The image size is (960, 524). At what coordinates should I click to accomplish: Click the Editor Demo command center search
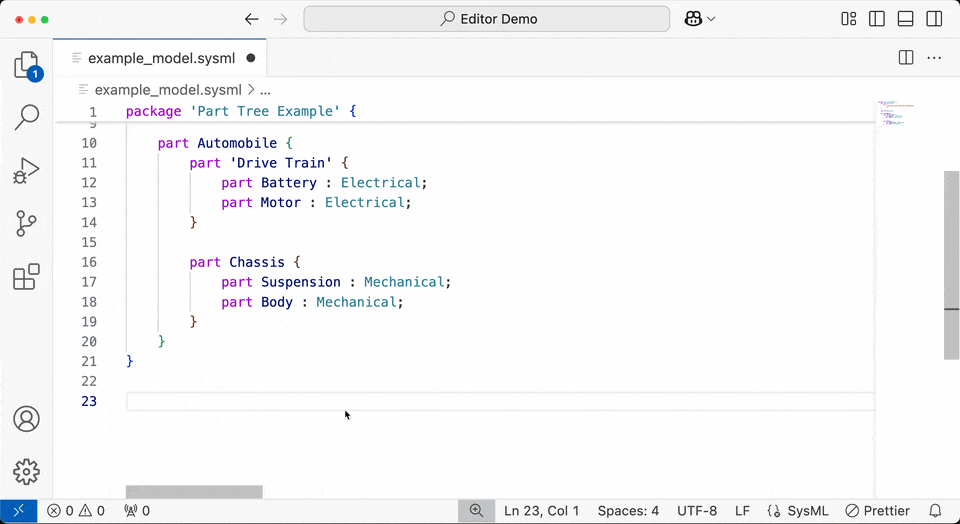[x=487, y=19]
